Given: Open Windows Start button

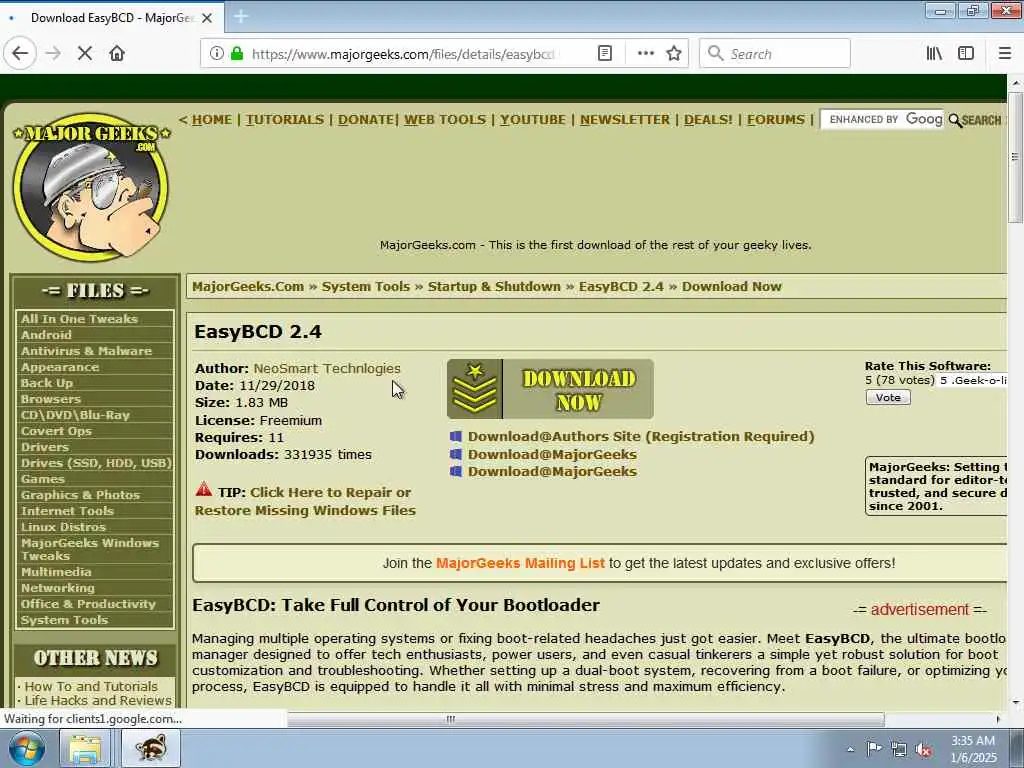Looking at the screenshot, I should pyautogui.click(x=26, y=748).
